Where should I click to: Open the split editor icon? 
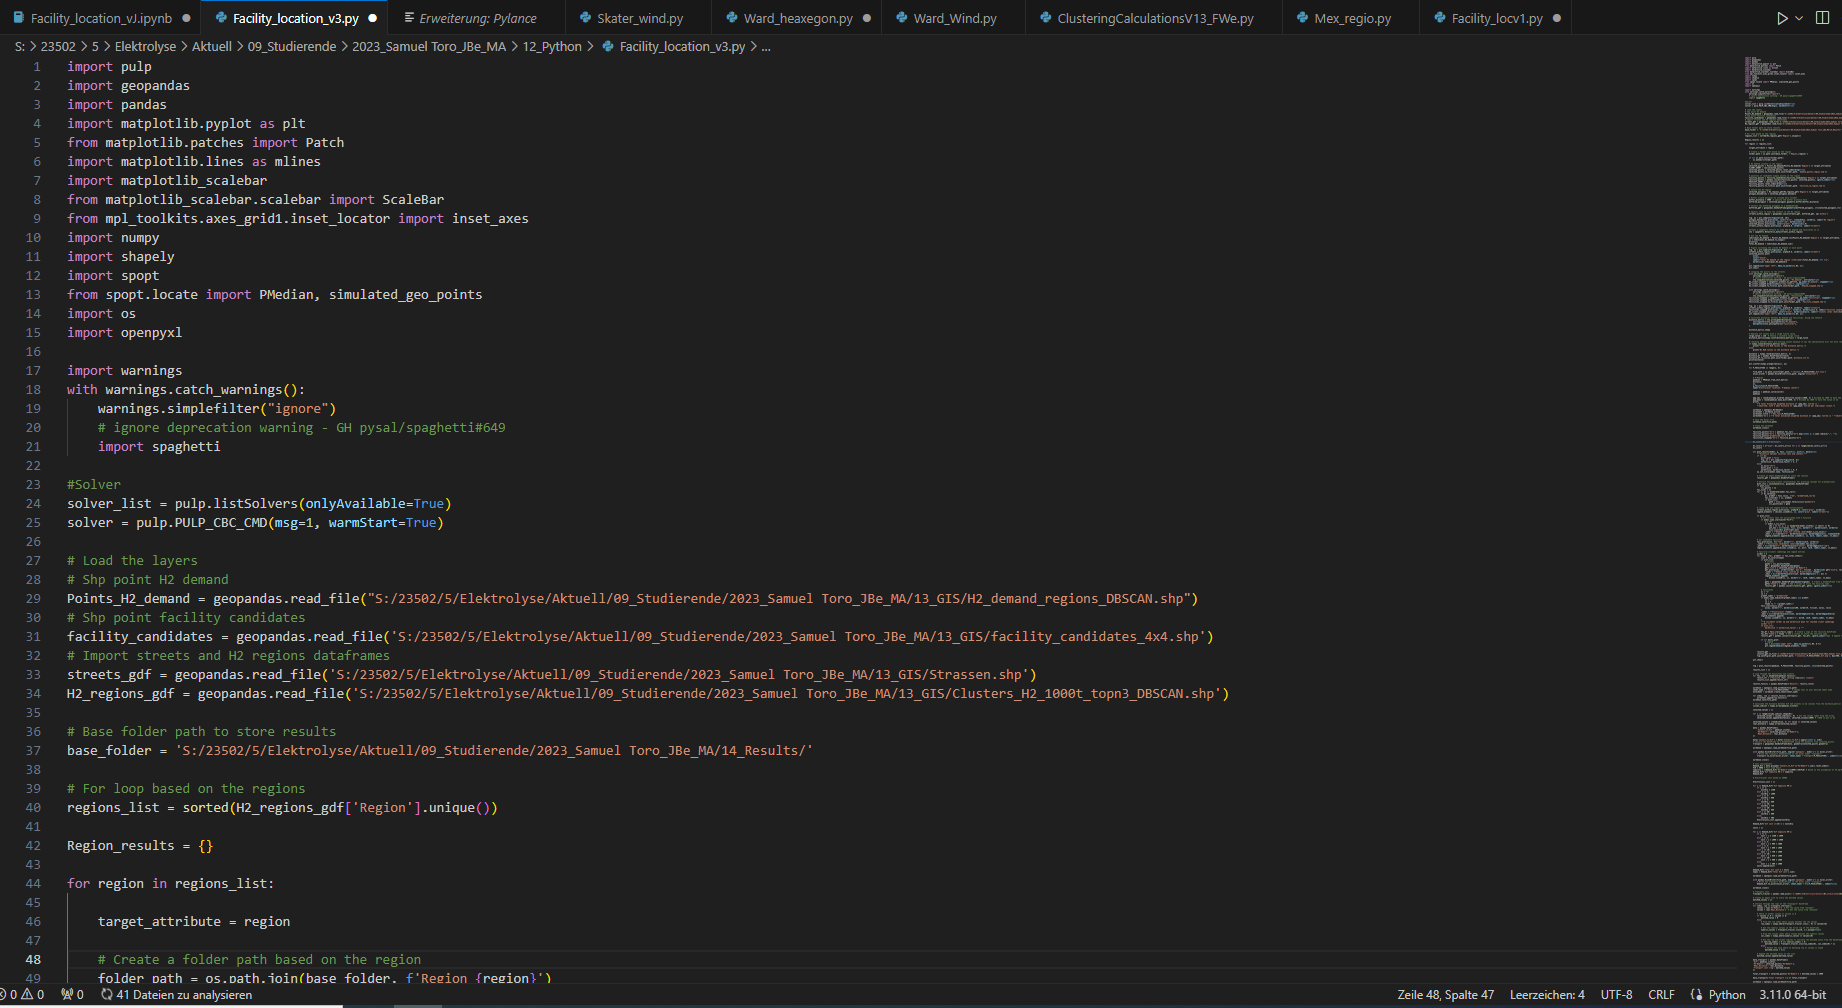(1822, 17)
